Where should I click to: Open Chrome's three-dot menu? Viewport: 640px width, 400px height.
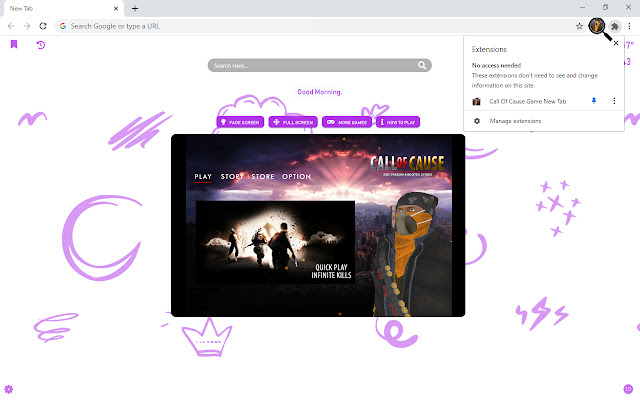click(629, 26)
